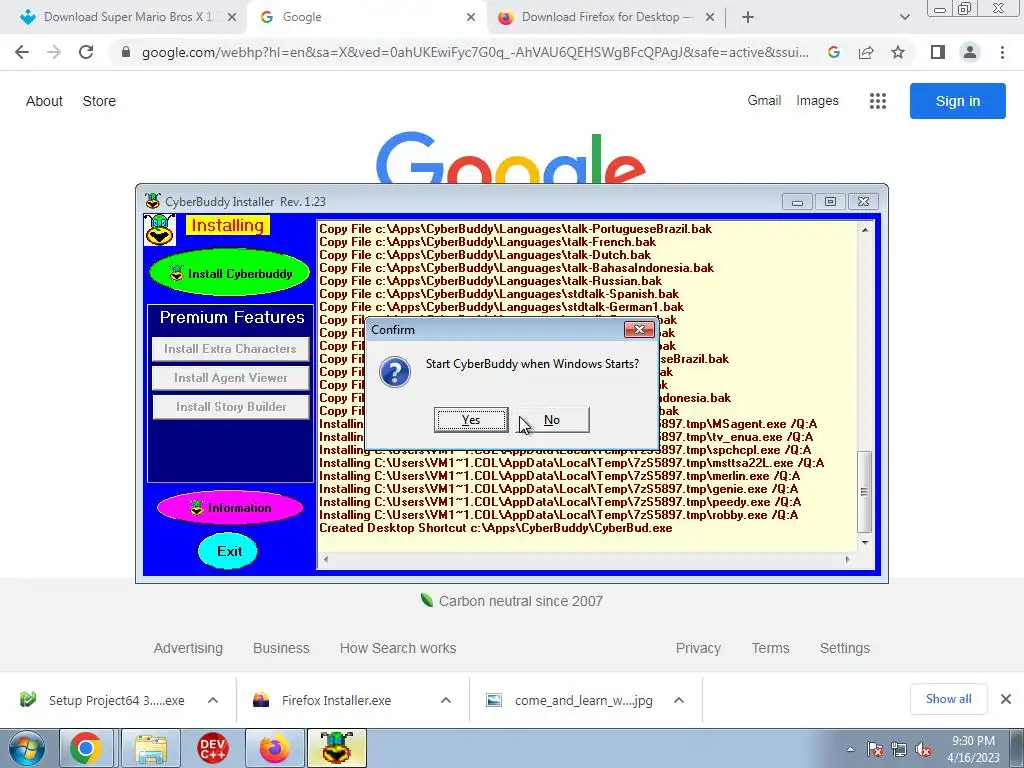Expand options for Setup Project64 download

[x=213, y=700]
